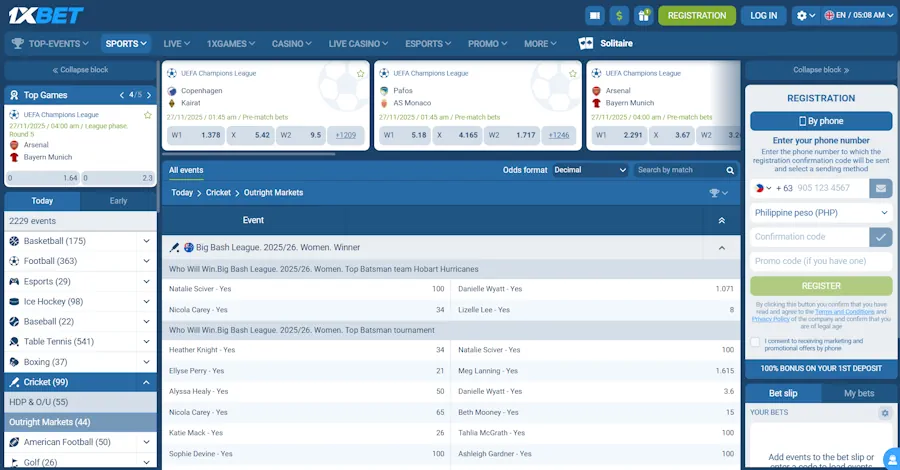Open the Philippine peso currency dropdown
This screenshot has width=900, height=470.
(x=821, y=212)
